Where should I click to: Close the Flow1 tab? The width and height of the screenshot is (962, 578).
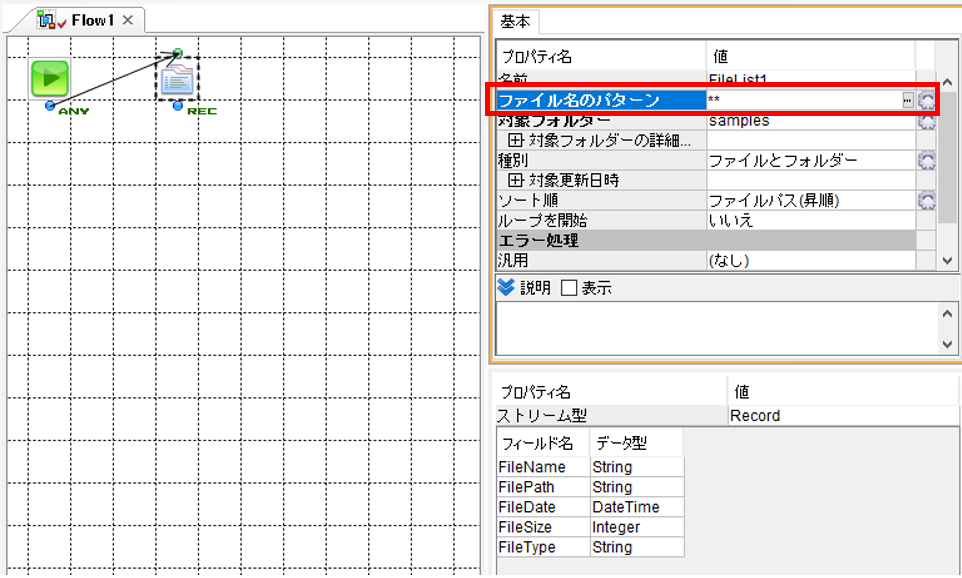[128, 20]
